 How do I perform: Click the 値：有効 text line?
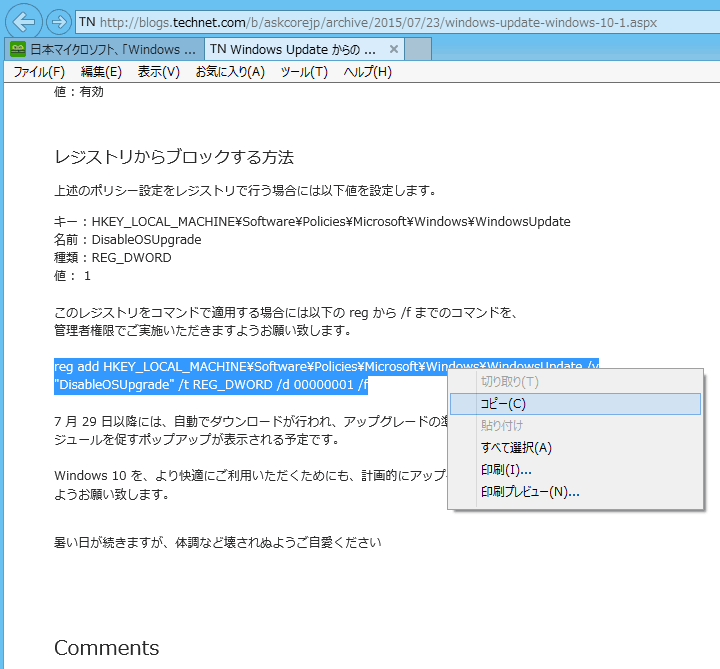click(79, 92)
